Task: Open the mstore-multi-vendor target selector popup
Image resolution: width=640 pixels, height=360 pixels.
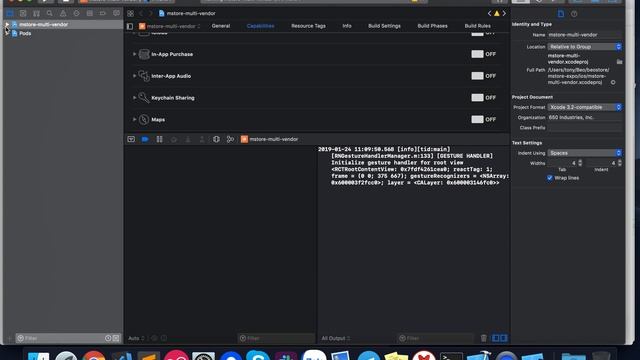Action: click(169, 26)
